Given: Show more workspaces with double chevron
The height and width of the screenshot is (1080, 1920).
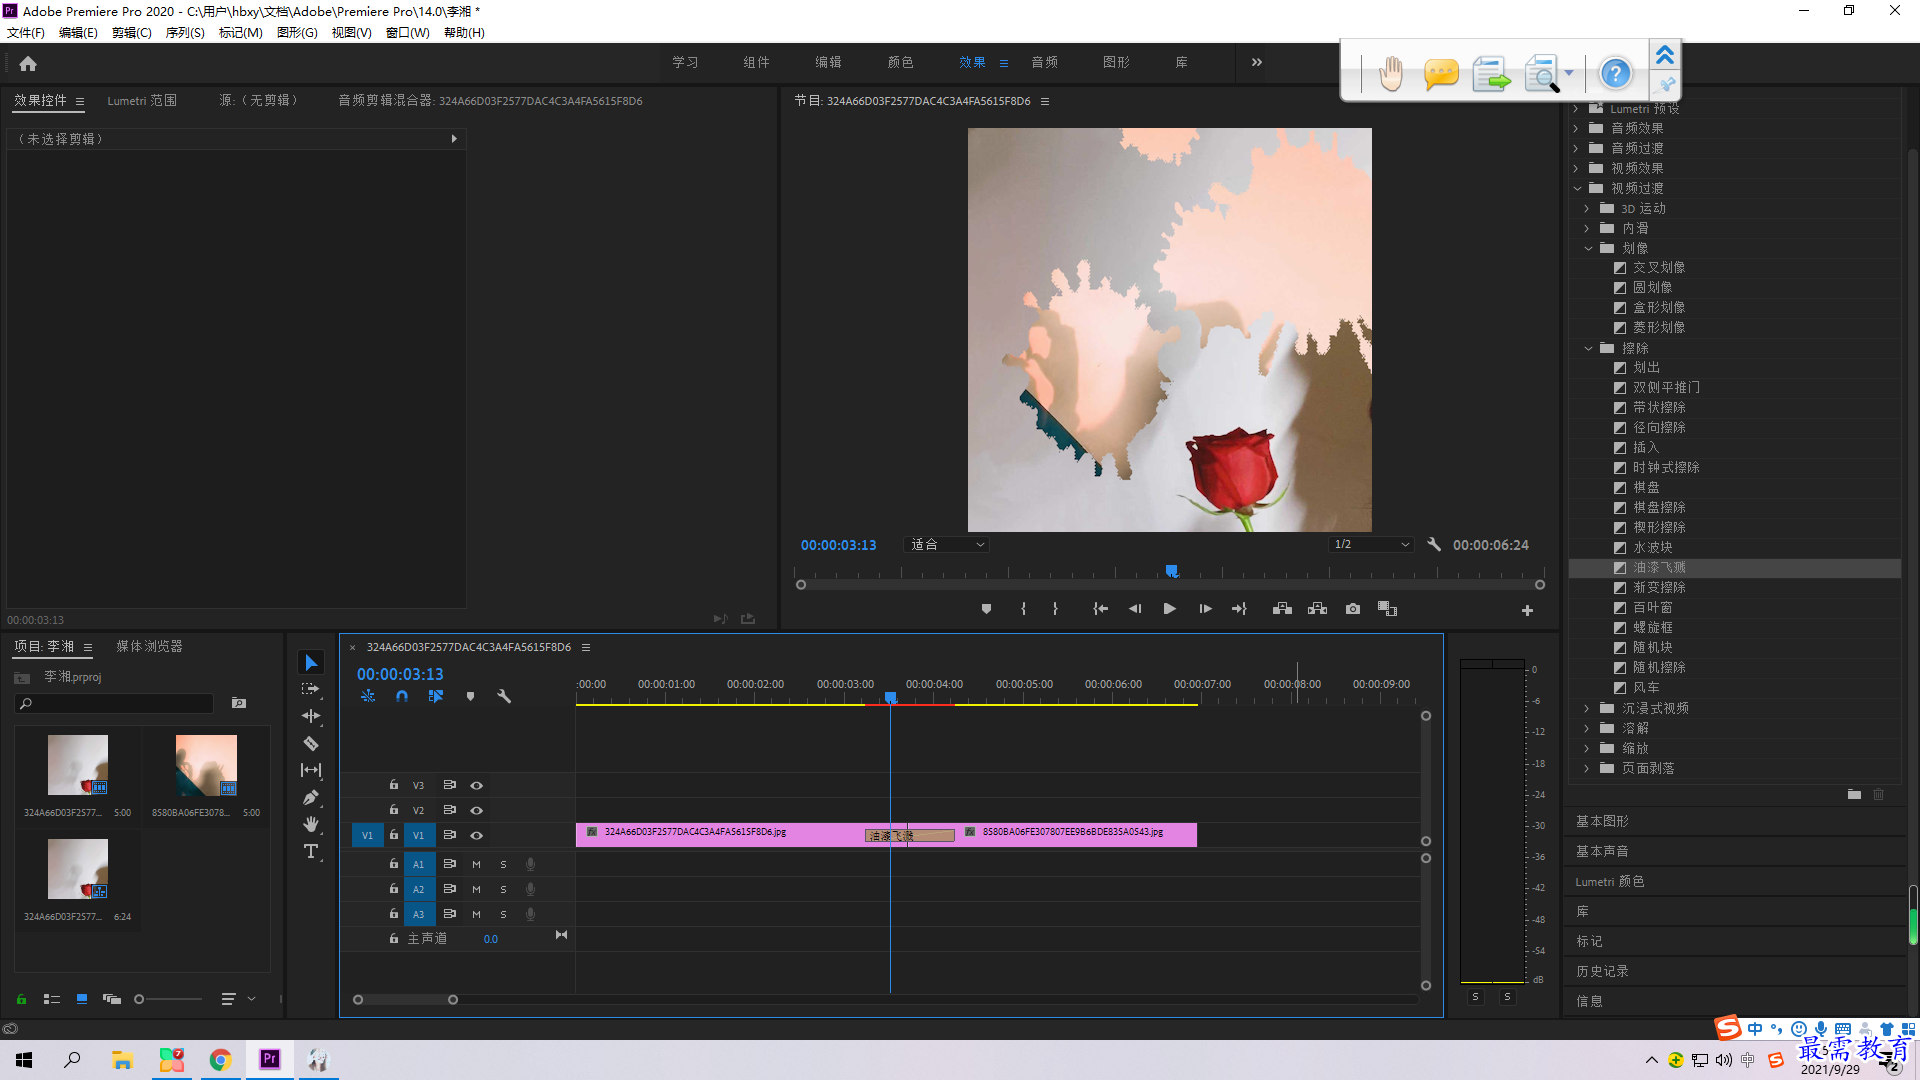Looking at the screenshot, I should (1257, 62).
